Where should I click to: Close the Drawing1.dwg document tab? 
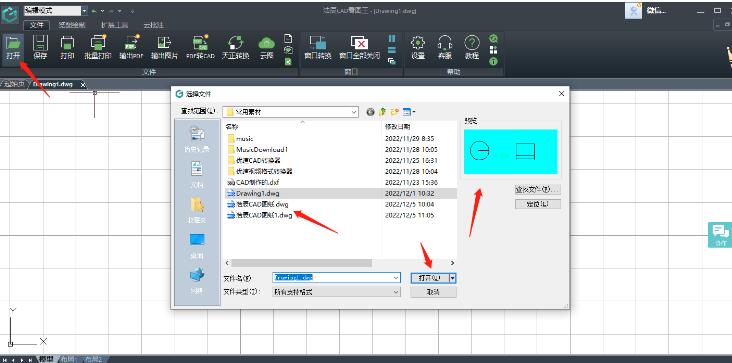[83, 84]
